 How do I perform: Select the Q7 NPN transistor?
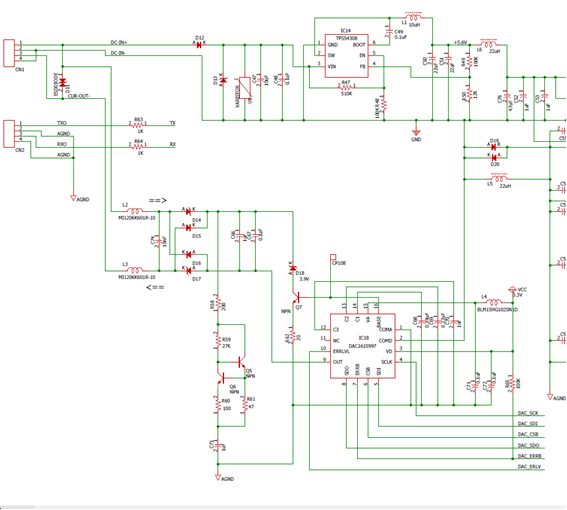pos(297,297)
